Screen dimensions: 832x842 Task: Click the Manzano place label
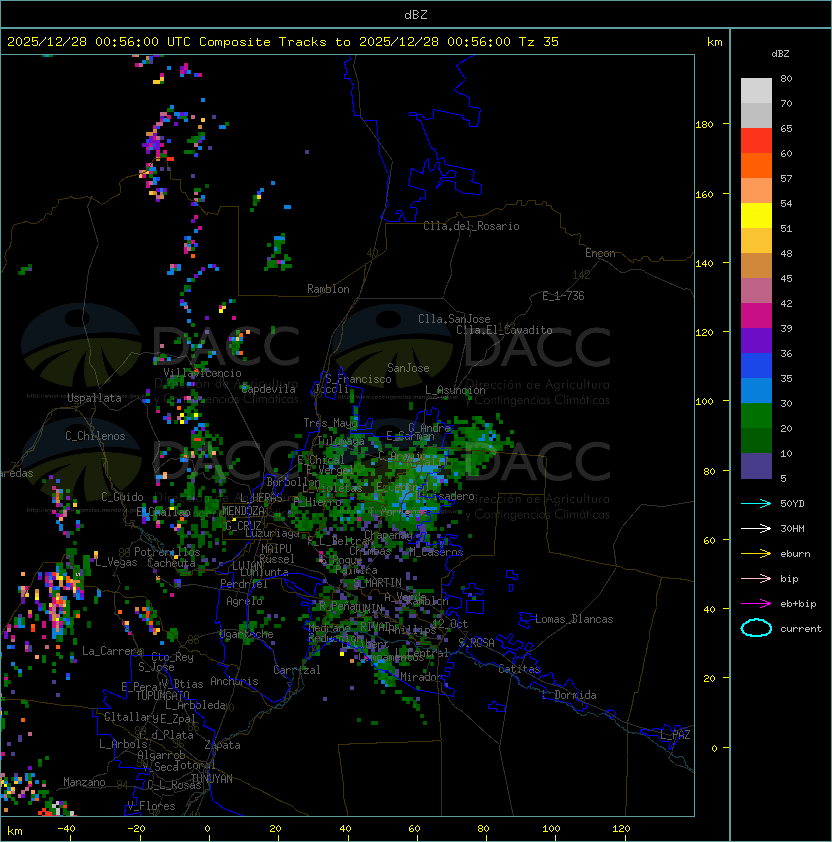[x=84, y=782]
